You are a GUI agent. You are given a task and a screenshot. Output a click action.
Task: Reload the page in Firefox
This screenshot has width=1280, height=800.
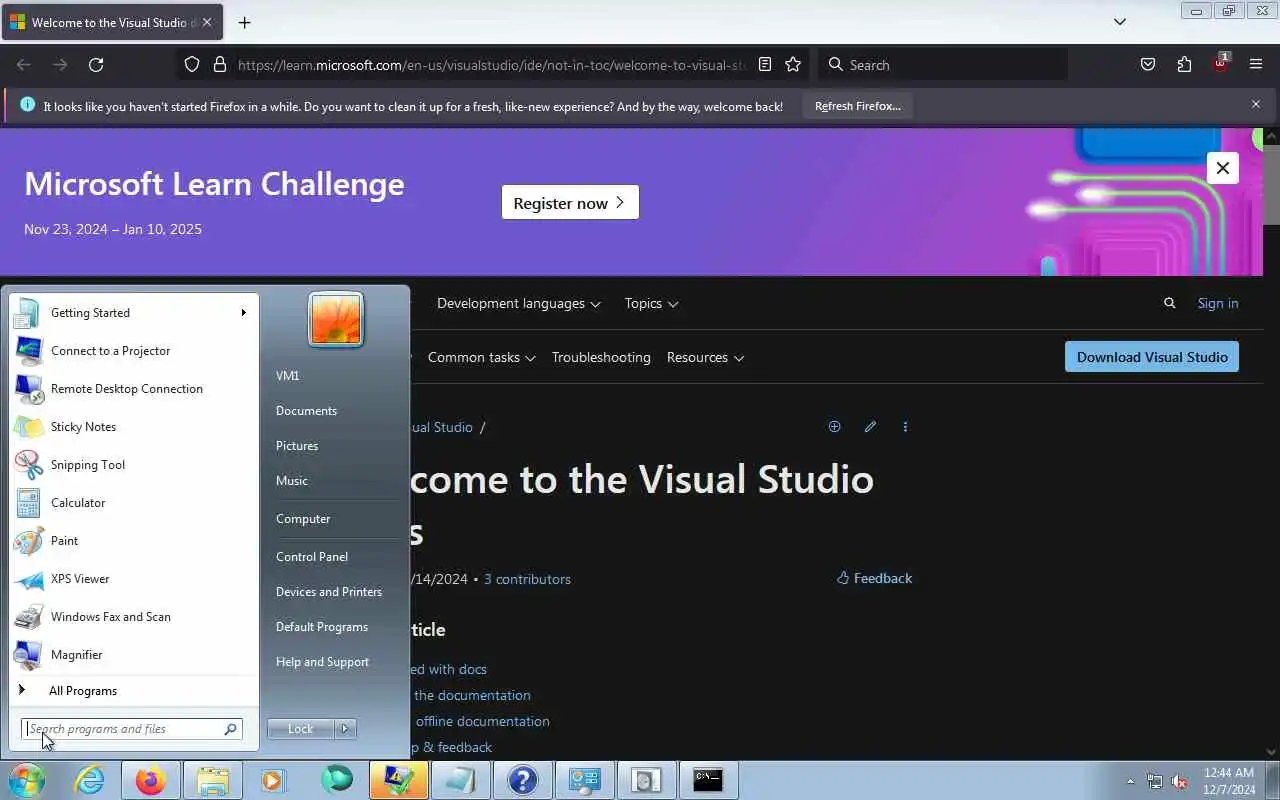(96, 65)
